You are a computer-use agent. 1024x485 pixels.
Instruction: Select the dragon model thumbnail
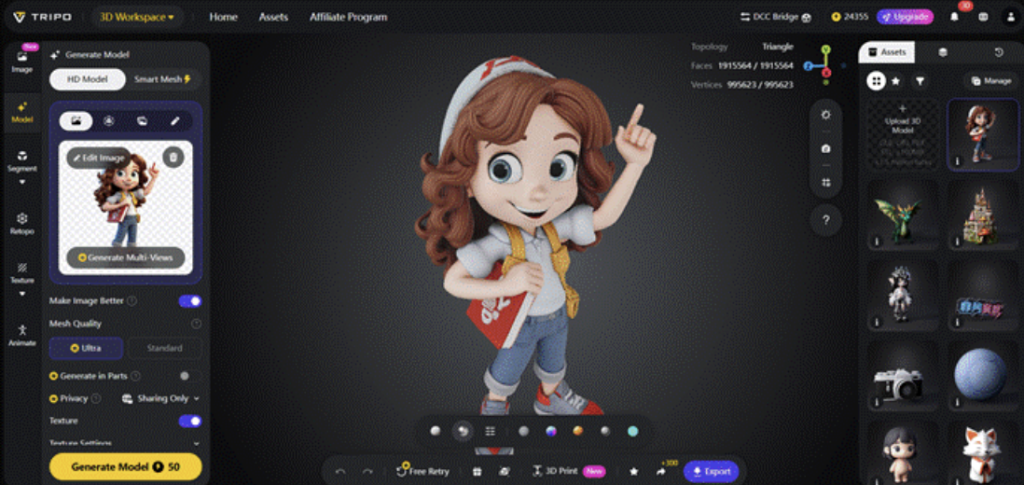901,215
